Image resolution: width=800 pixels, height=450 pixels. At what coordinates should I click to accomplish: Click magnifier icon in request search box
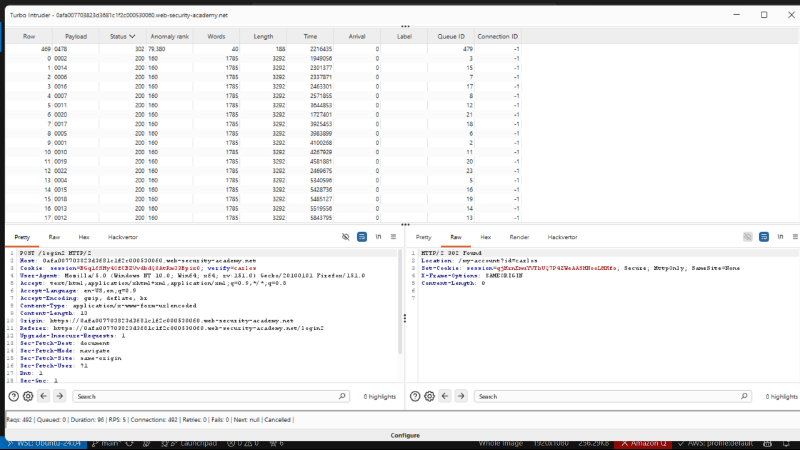pyautogui.click(x=342, y=396)
